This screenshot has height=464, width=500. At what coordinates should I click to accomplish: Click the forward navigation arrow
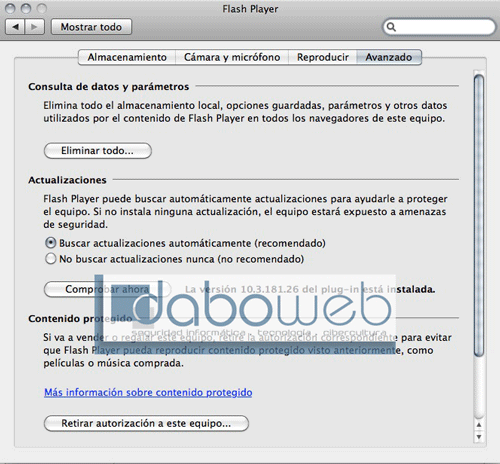coord(34,27)
